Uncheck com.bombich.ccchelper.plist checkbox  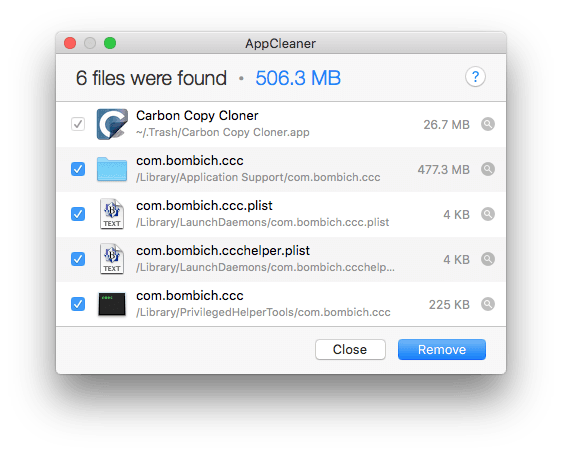coord(78,259)
